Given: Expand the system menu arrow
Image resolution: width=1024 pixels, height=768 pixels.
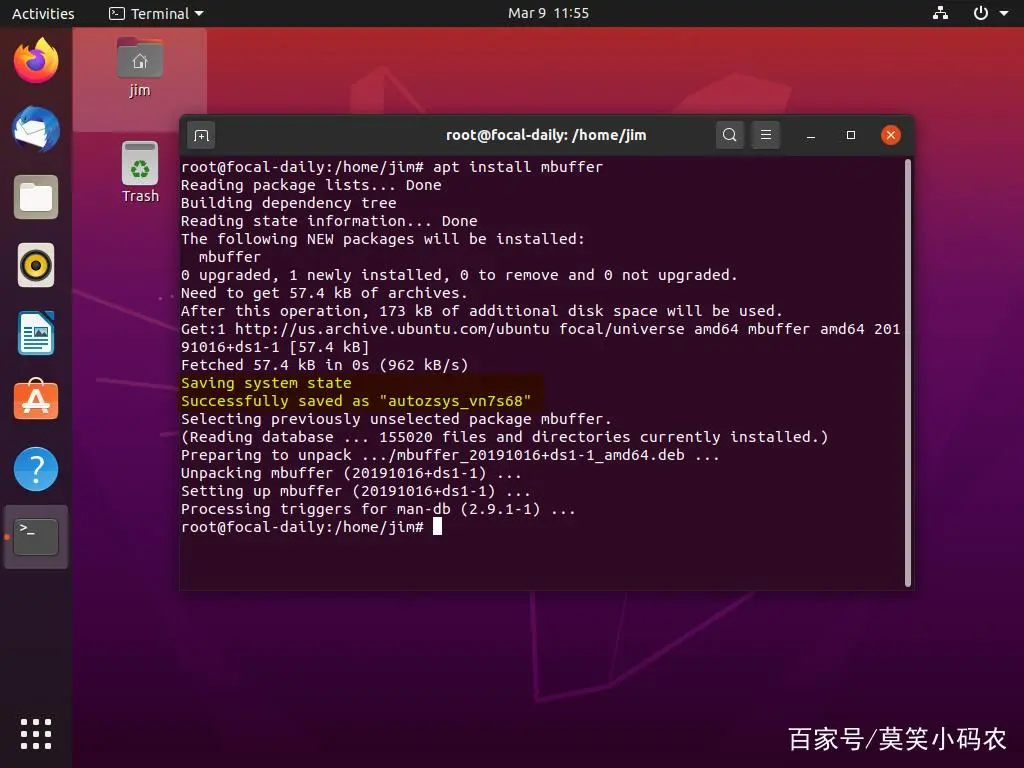Looking at the screenshot, I should [x=1004, y=13].
